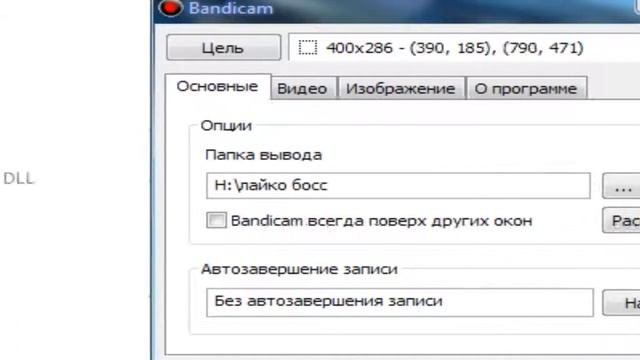Click the Папка вывода path field
640x360 pixels.
point(398,186)
